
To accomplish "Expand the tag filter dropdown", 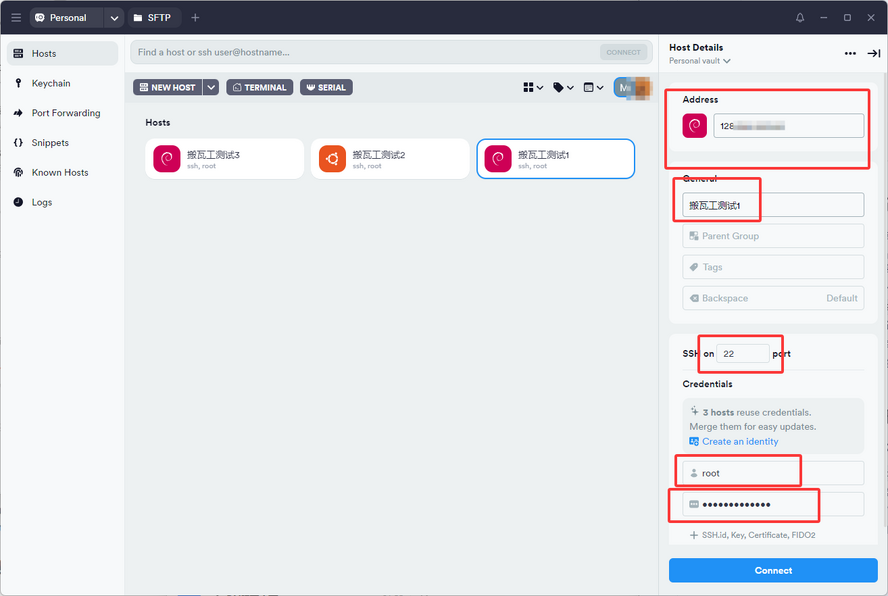I will tap(563, 88).
